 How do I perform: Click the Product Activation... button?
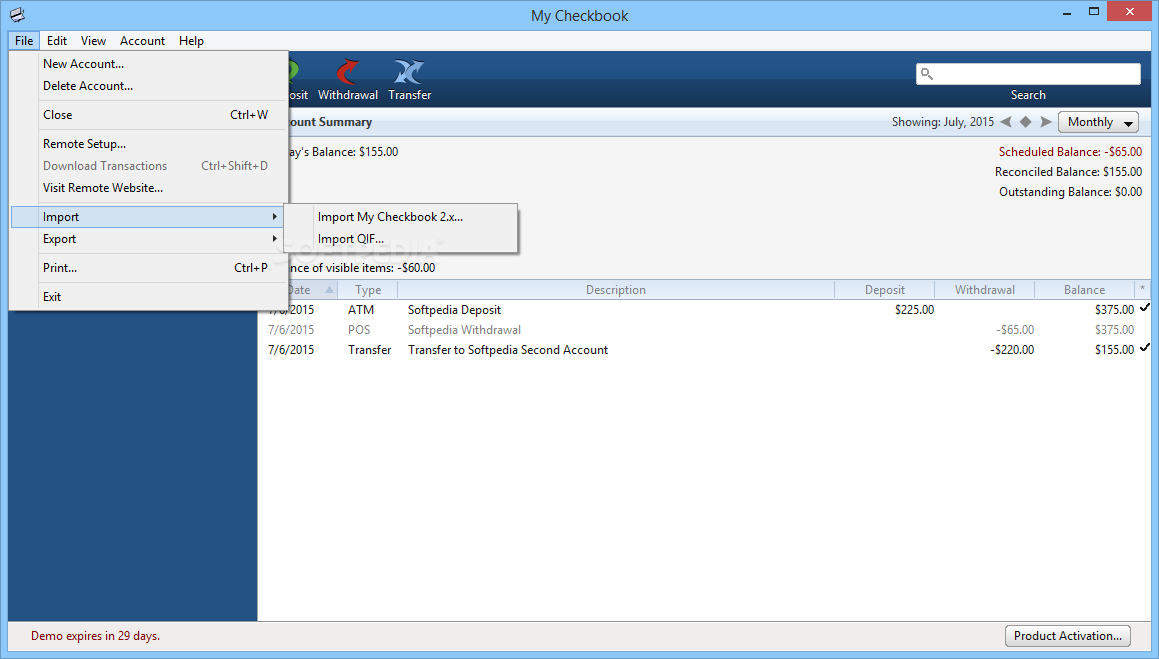[x=1067, y=635]
